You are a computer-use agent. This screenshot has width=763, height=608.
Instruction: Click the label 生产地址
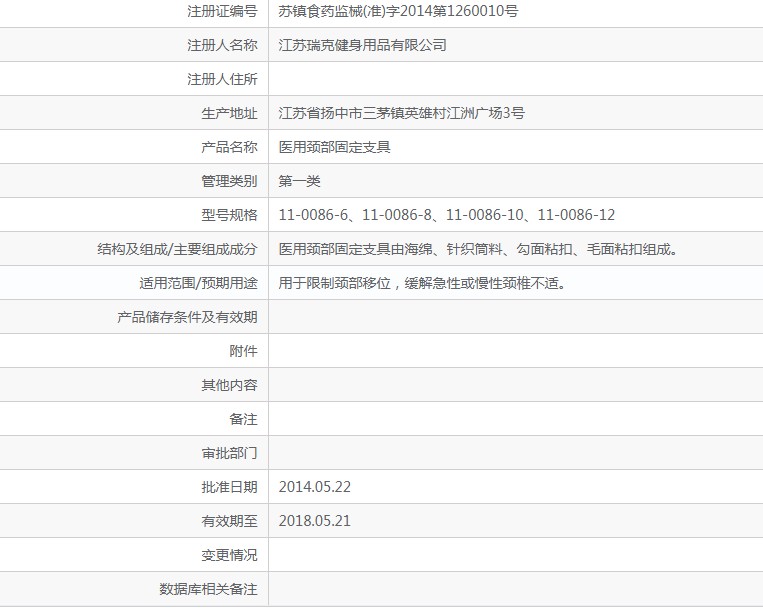click(x=229, y=113)
